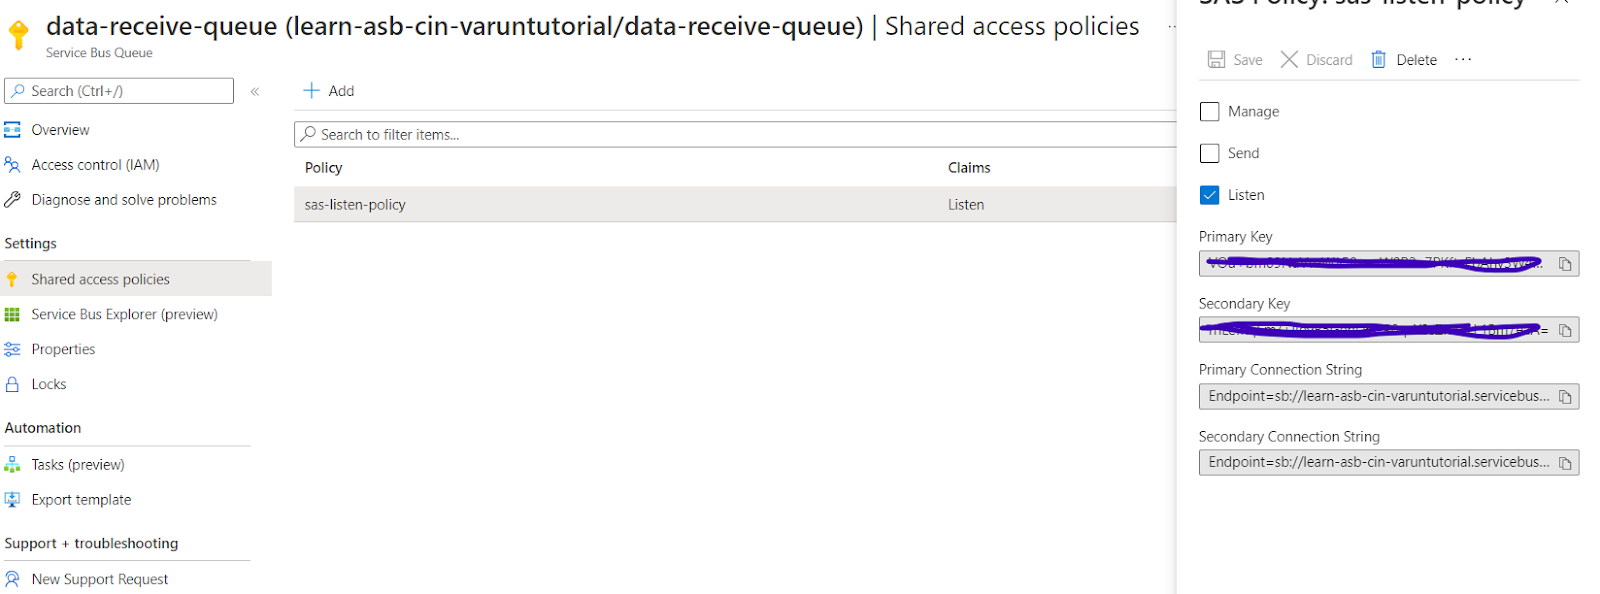Copy the Secondary Connection String
Image resolution: width=1600 pixels, height=594 pixels.
pos(1565,463)
